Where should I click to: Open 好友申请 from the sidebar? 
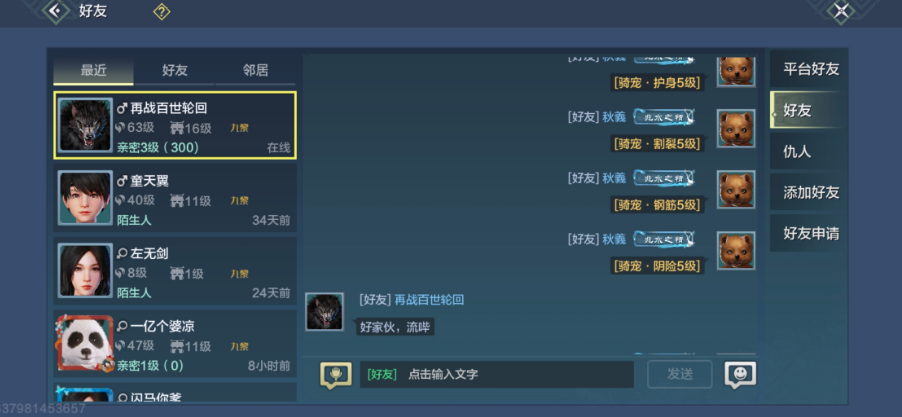click(x=809, y=234)
